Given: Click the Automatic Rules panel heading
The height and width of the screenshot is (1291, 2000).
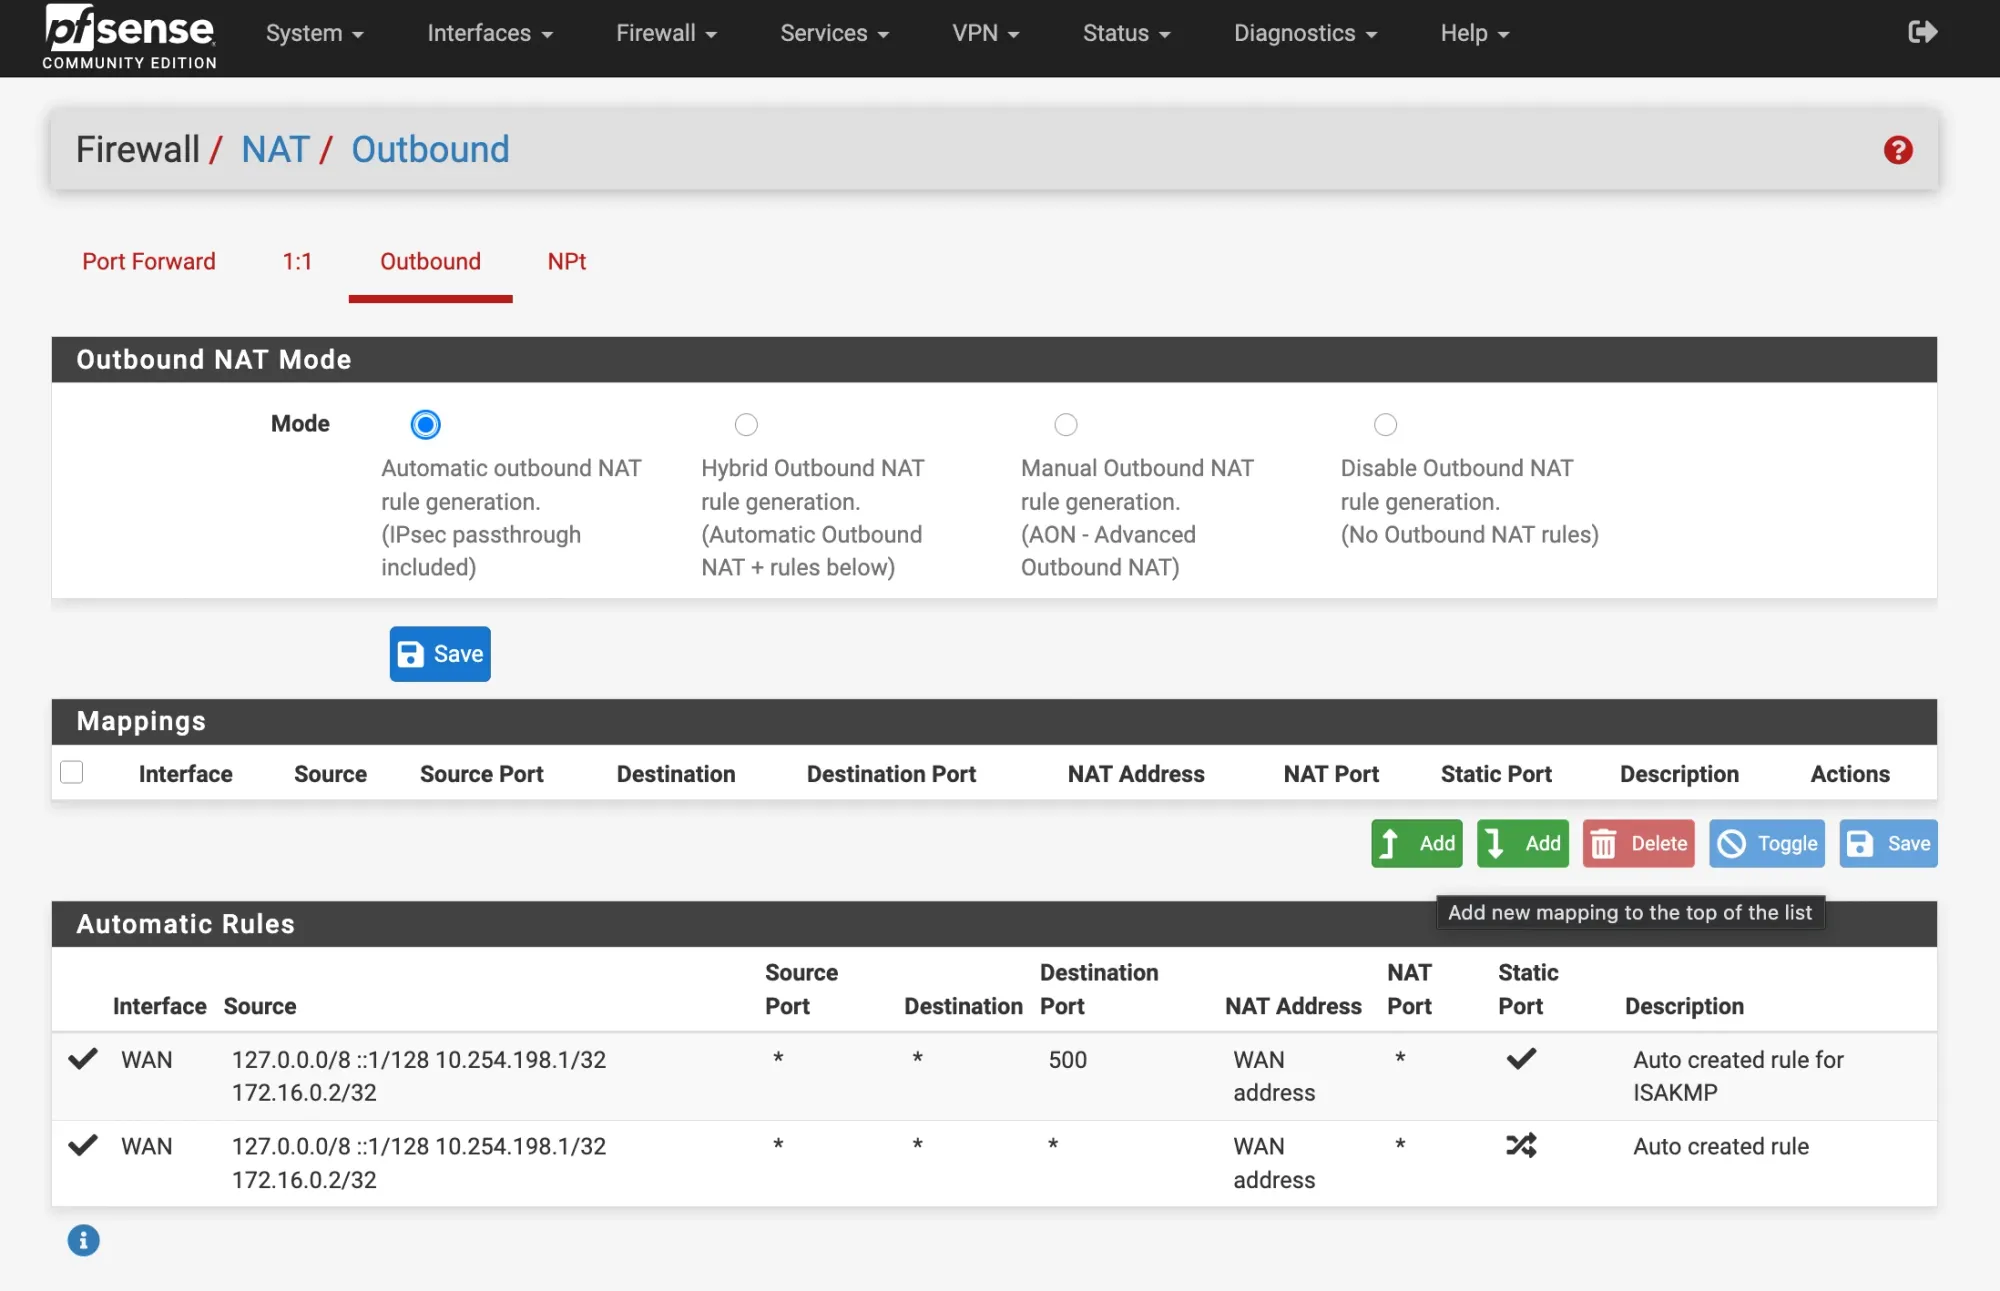Looking at the screenshot, I should coord(185,924).
